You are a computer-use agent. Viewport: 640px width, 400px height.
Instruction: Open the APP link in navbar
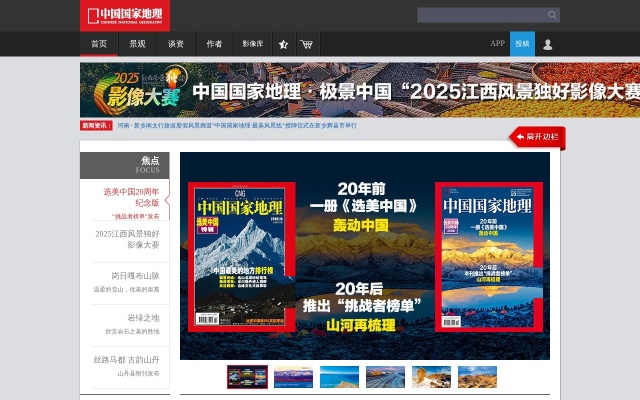pyautogui.click(x=497, y=44)
